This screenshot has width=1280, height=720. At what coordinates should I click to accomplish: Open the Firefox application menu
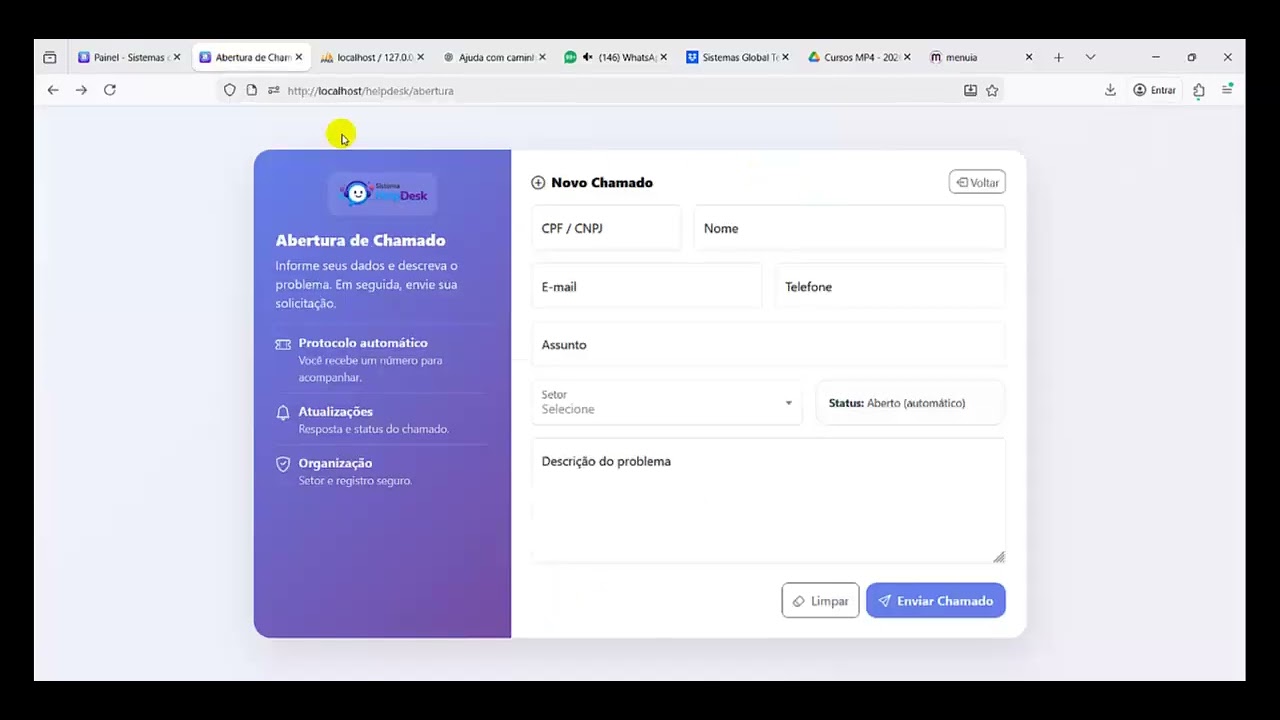(x=1227, y=90)
